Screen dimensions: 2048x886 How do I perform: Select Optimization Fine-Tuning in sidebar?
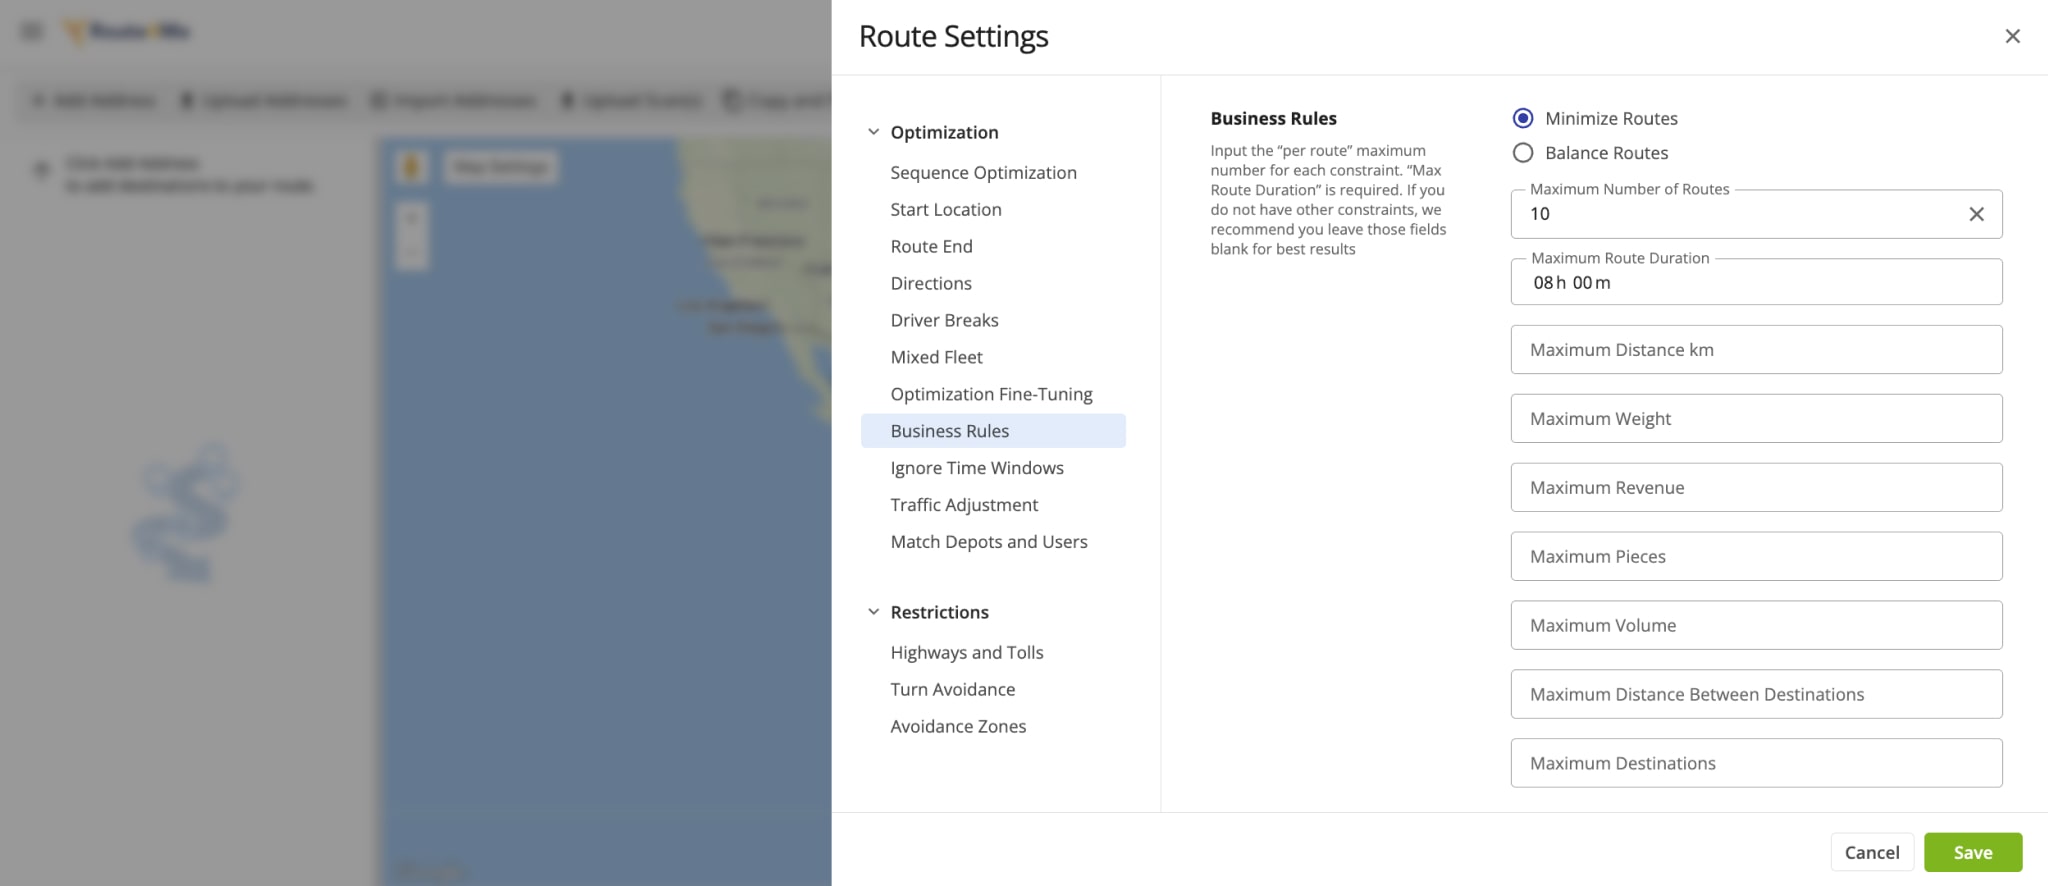[x=991, y=394]
